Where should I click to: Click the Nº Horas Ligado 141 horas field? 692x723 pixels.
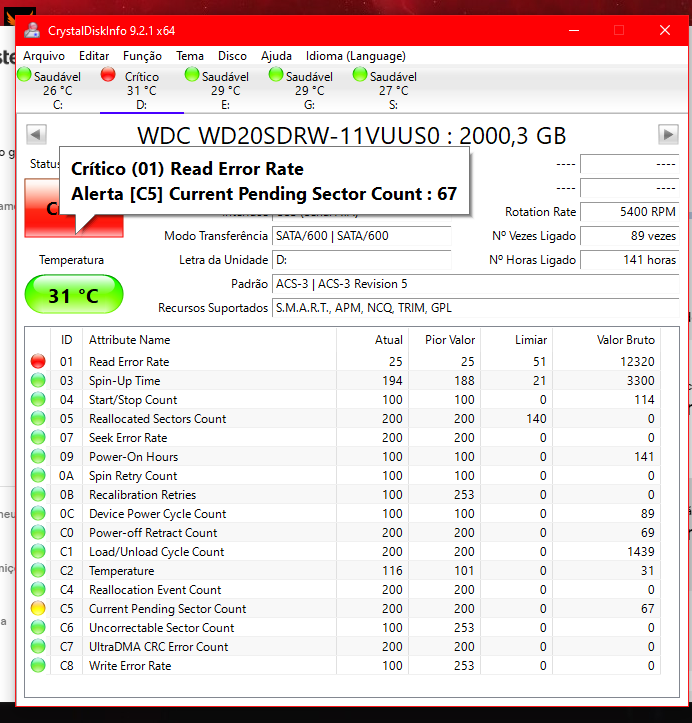pyautogui.click(x=629, y=260)
